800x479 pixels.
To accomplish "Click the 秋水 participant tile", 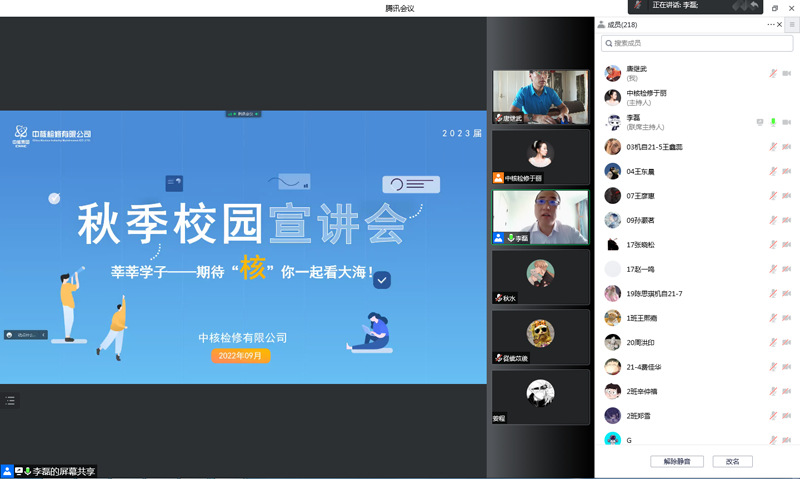I will (540, 277).
